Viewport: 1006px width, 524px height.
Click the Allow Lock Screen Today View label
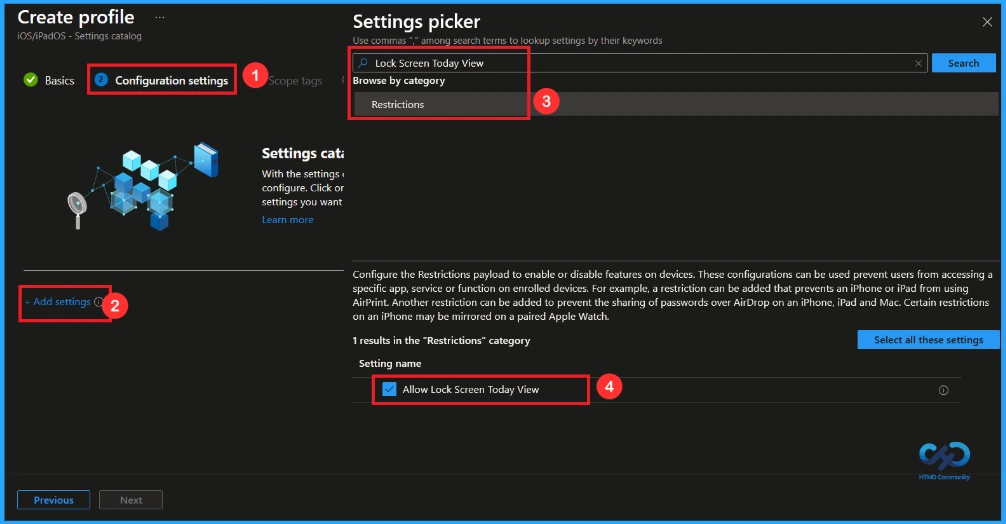470,389
